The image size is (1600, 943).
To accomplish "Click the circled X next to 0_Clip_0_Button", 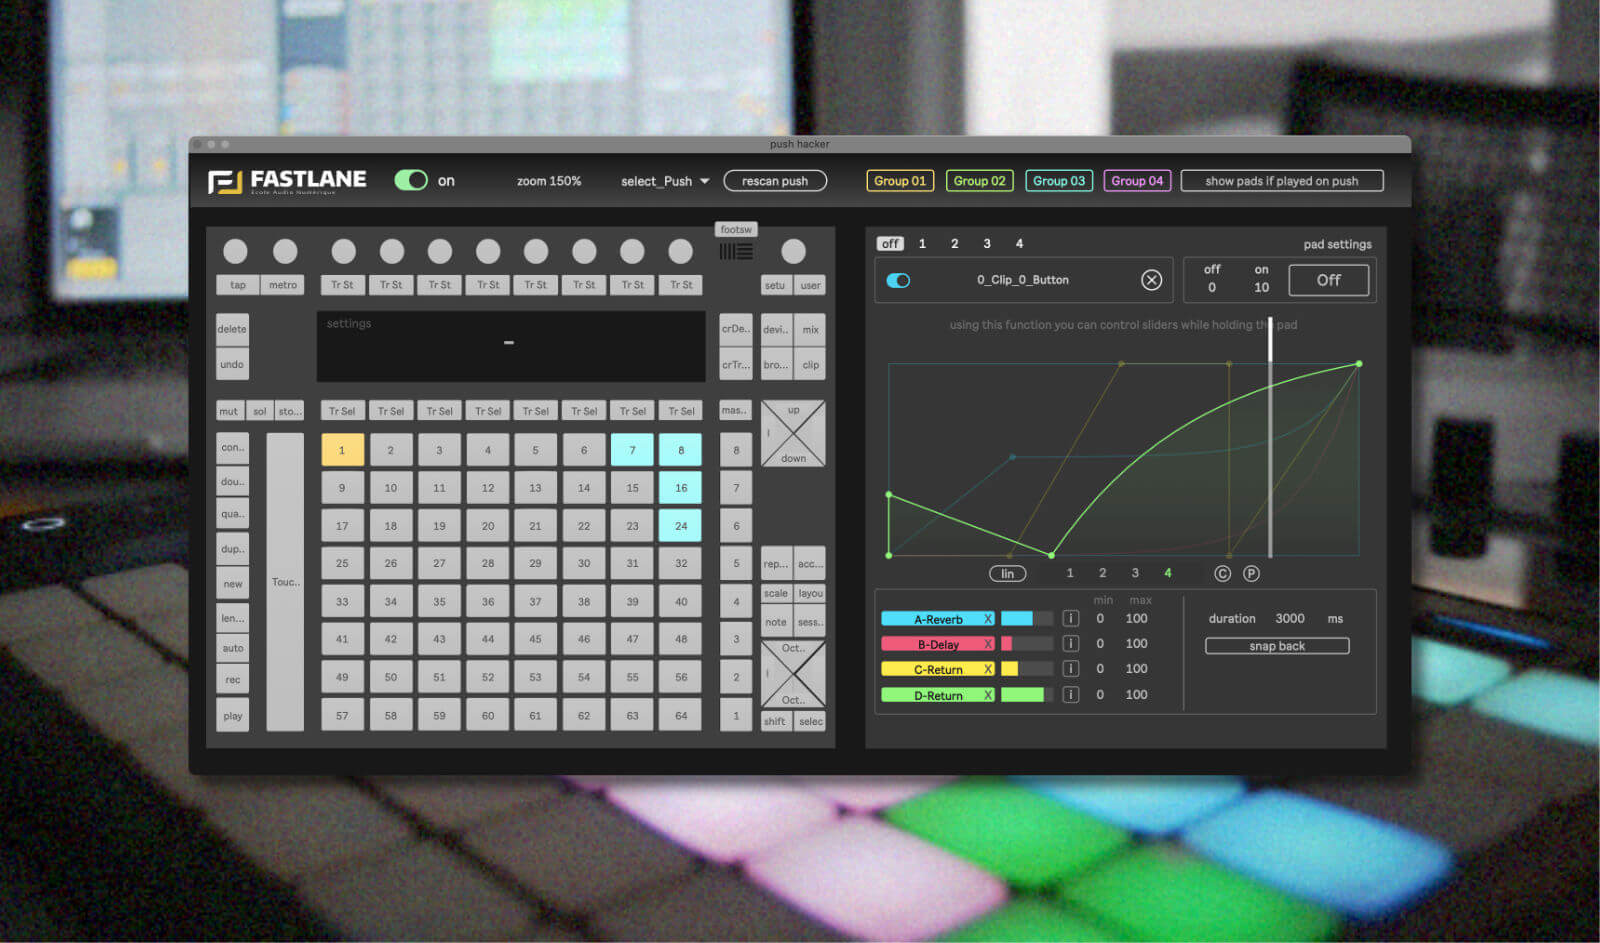I will [1151, 280].
